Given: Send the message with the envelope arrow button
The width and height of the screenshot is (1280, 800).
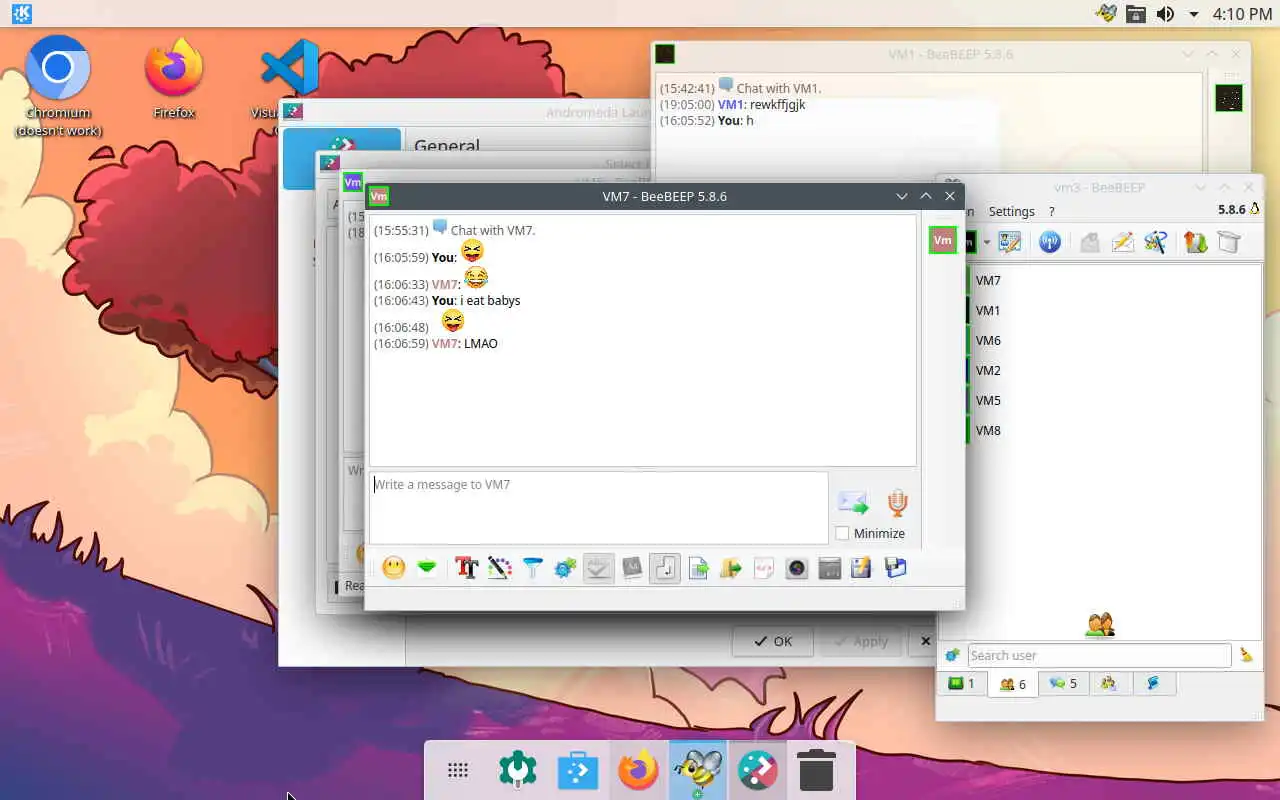Looking at the screenshot, I should tap(853, 503).
